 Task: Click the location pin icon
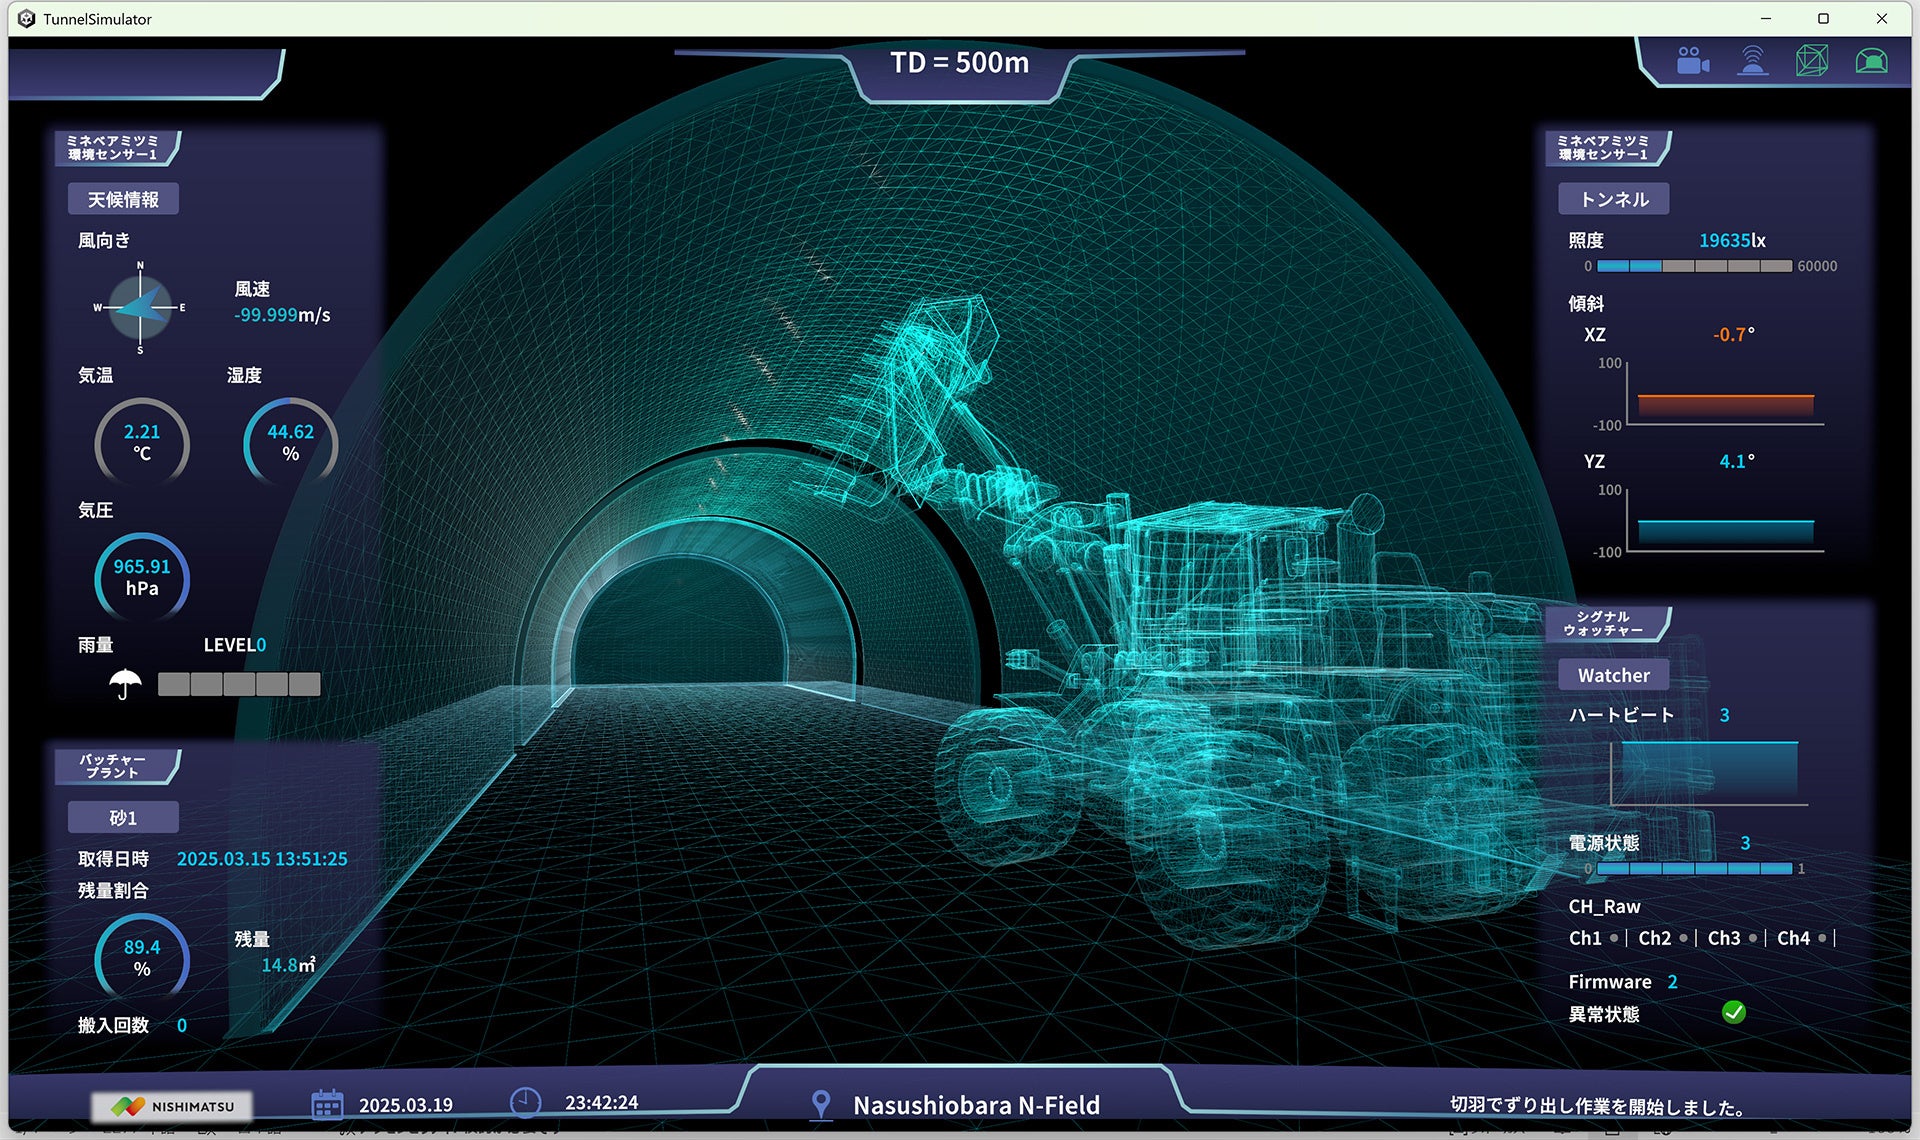(821, 1104)
